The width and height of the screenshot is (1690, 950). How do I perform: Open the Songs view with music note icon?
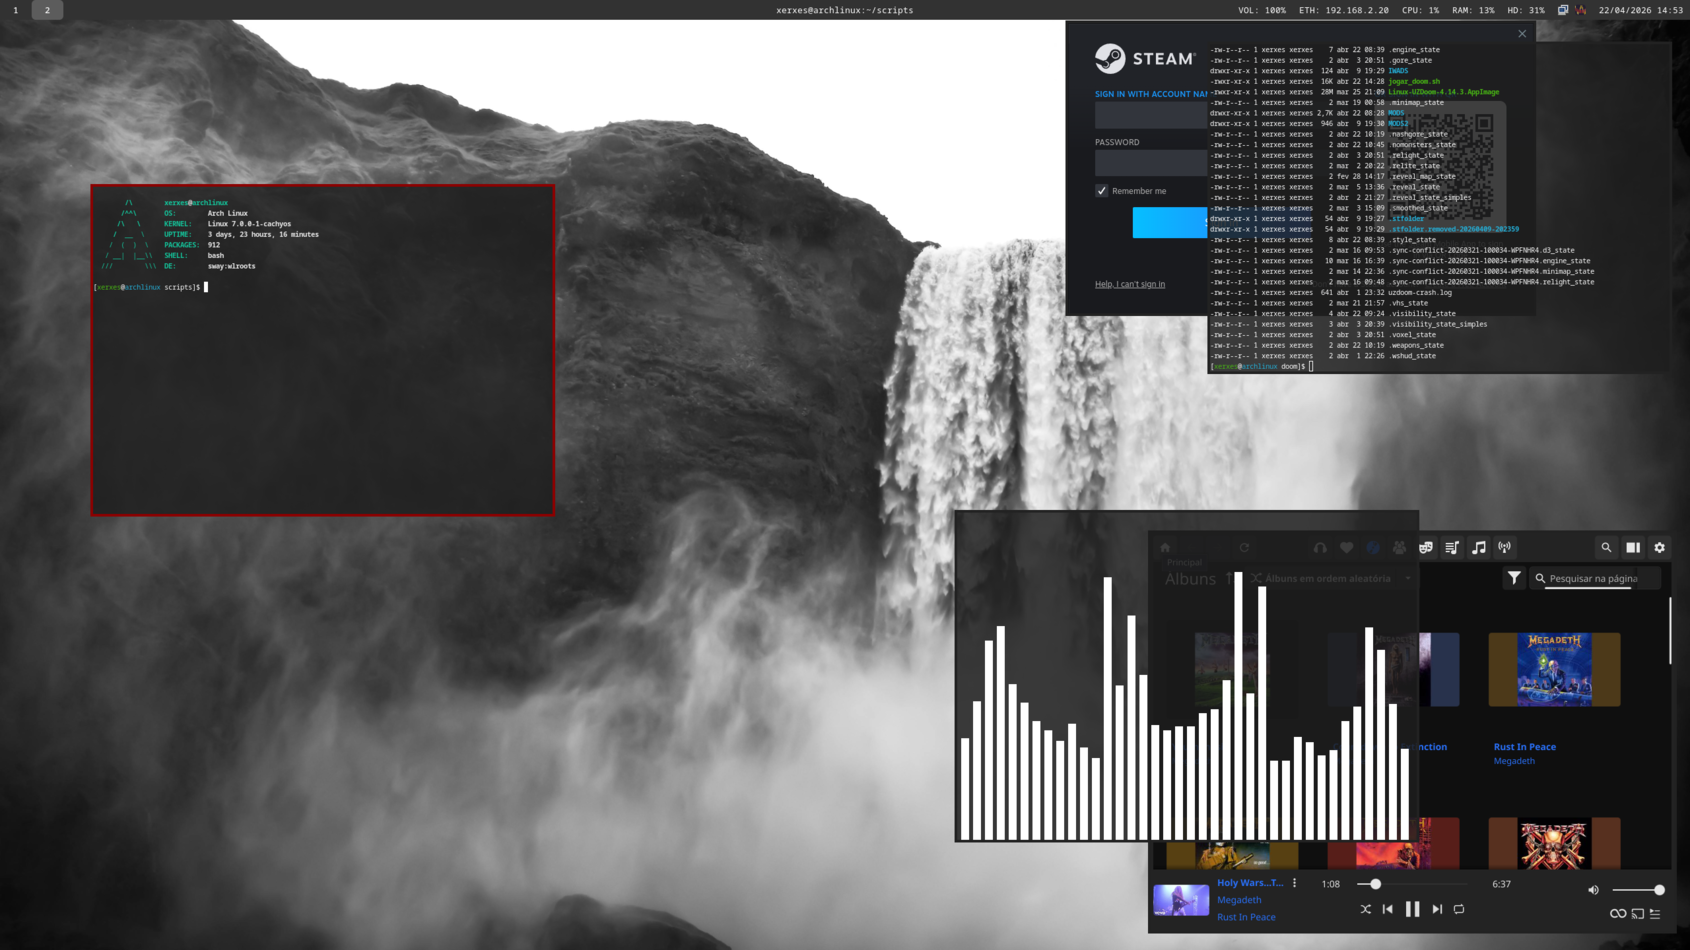tap(1479, 548)
